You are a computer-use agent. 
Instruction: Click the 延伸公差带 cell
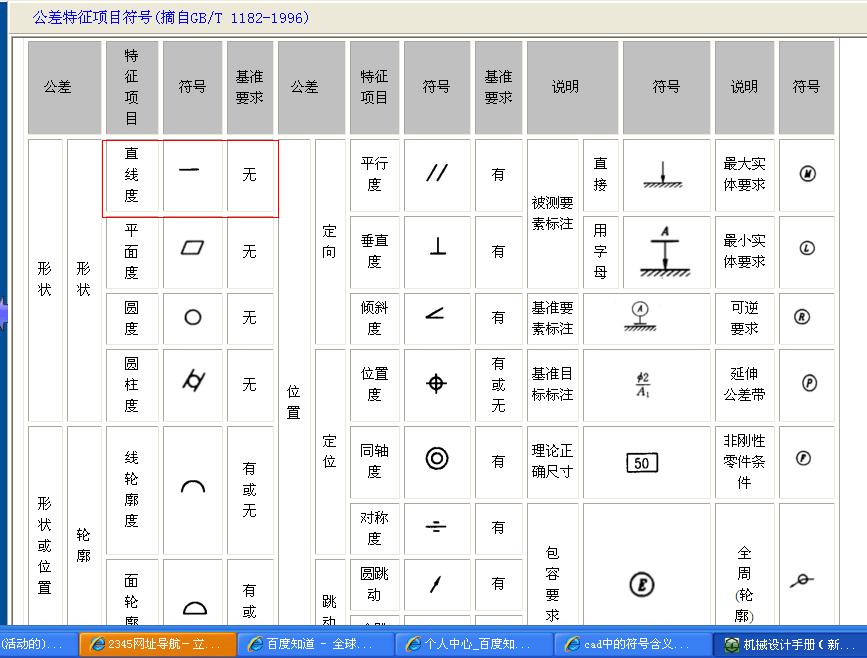pos(744,385)
